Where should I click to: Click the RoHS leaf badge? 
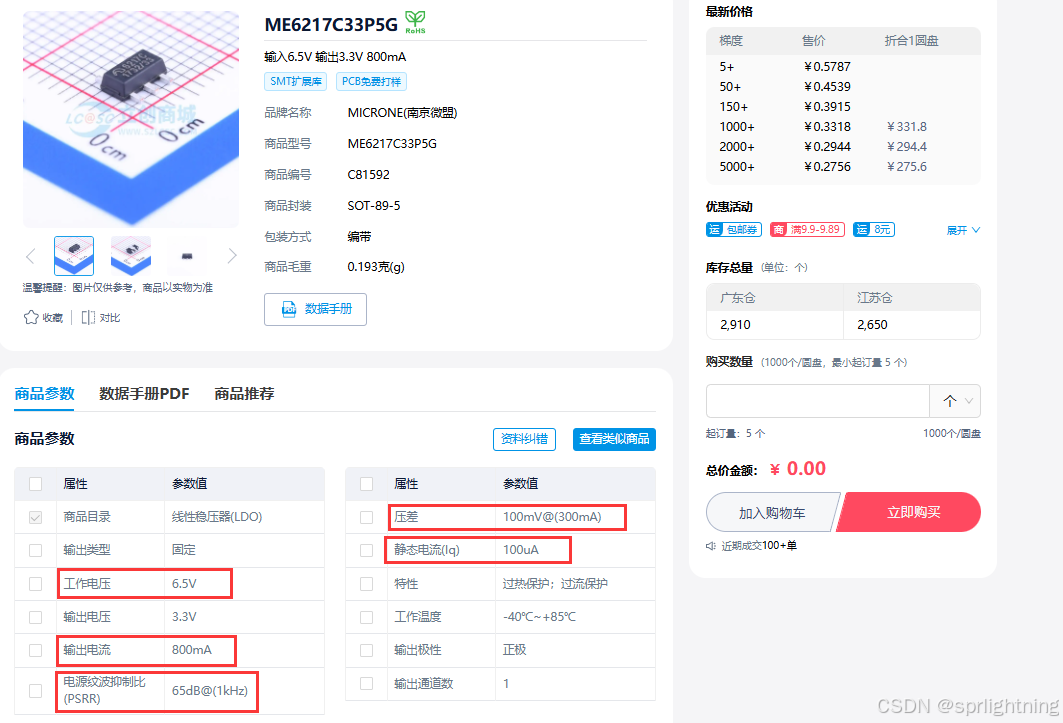click(415, 22)
